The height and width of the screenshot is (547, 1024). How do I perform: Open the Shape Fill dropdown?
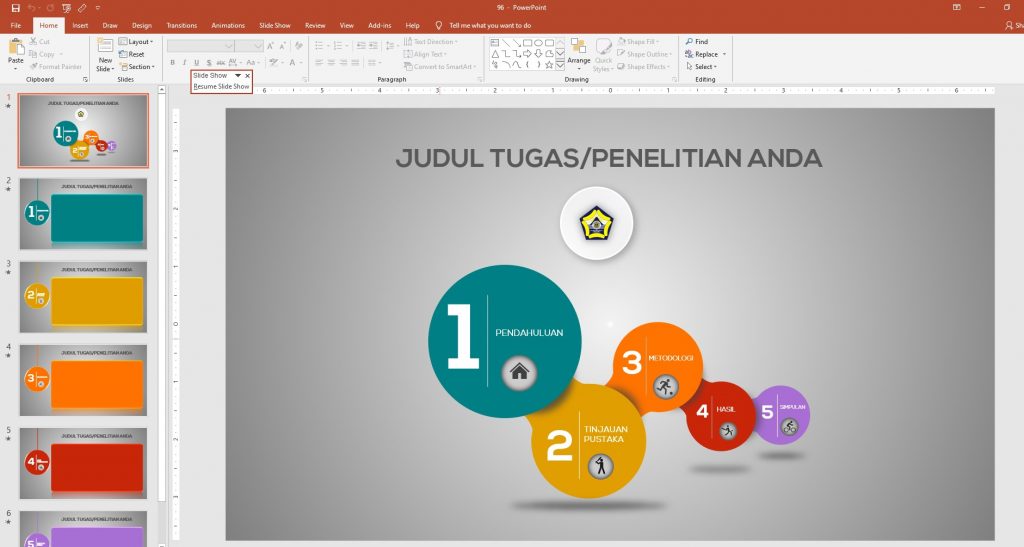click(638, 41)
